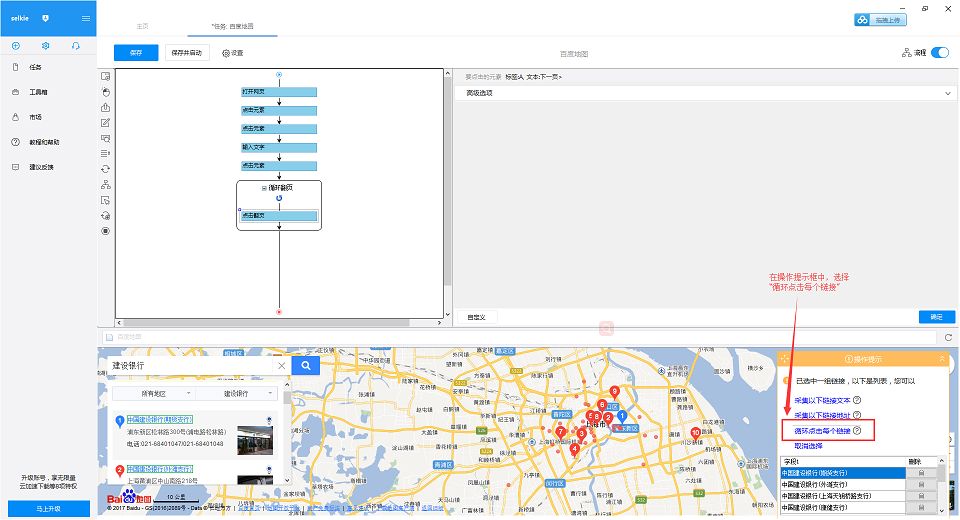Select the mouse click-element tool icon
This screenshot has width=960, height=520.
pyautogui.click(x=105, y=92)
